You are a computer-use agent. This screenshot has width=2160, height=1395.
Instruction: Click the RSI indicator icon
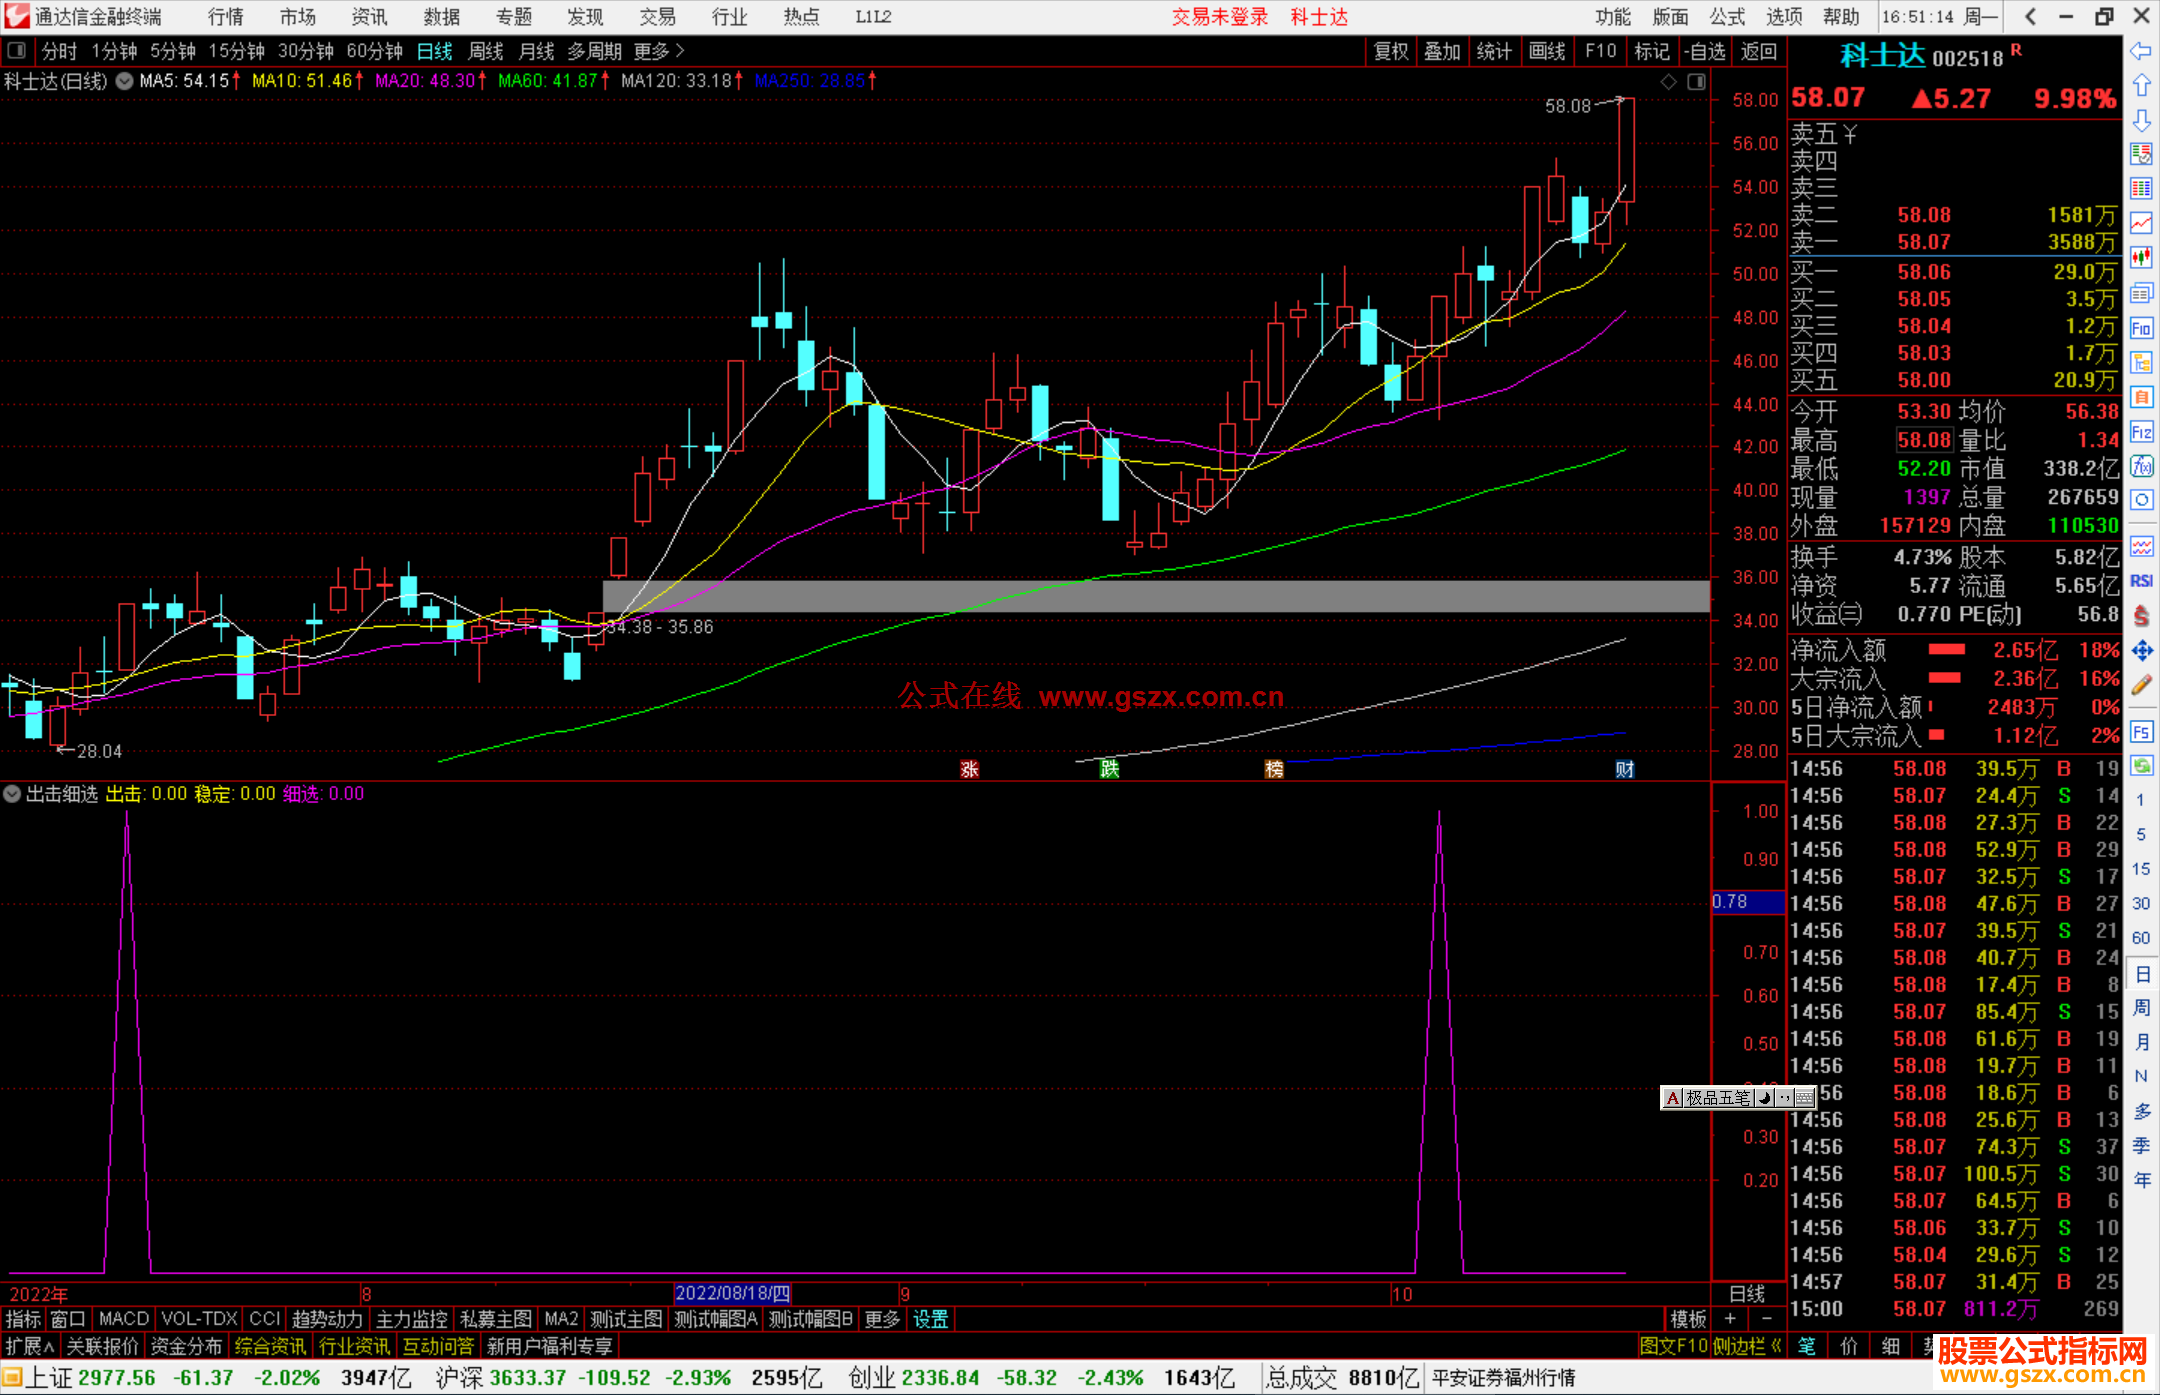click(2141, 581)
